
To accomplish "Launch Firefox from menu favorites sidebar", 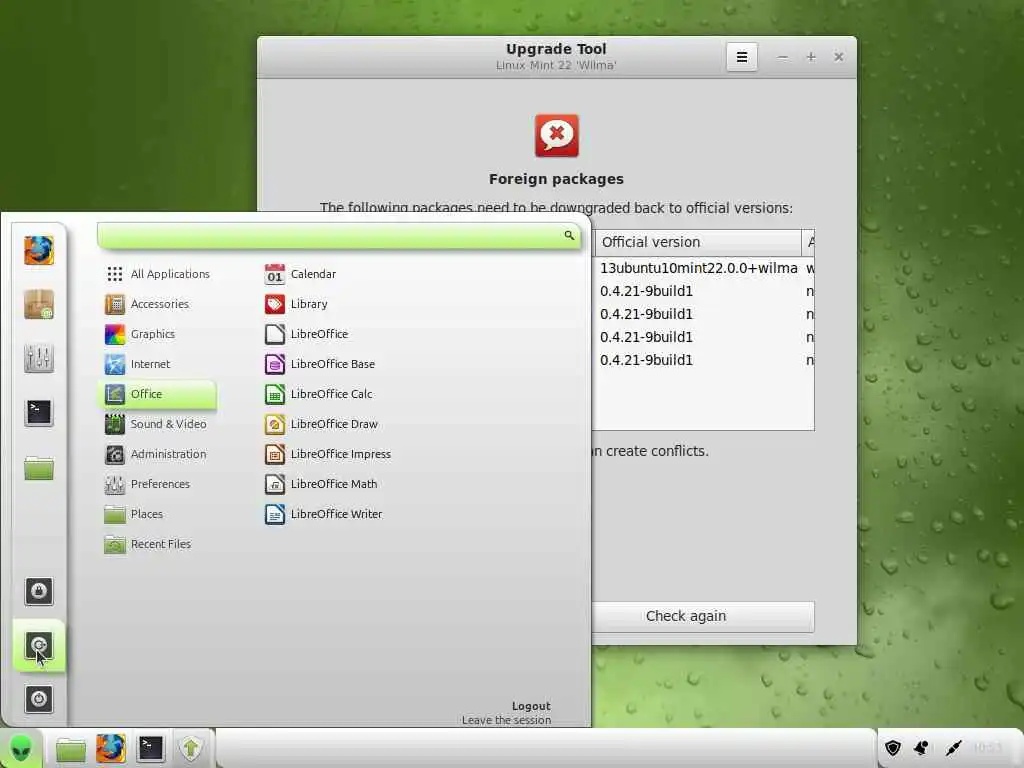I will tap(39, 251).
